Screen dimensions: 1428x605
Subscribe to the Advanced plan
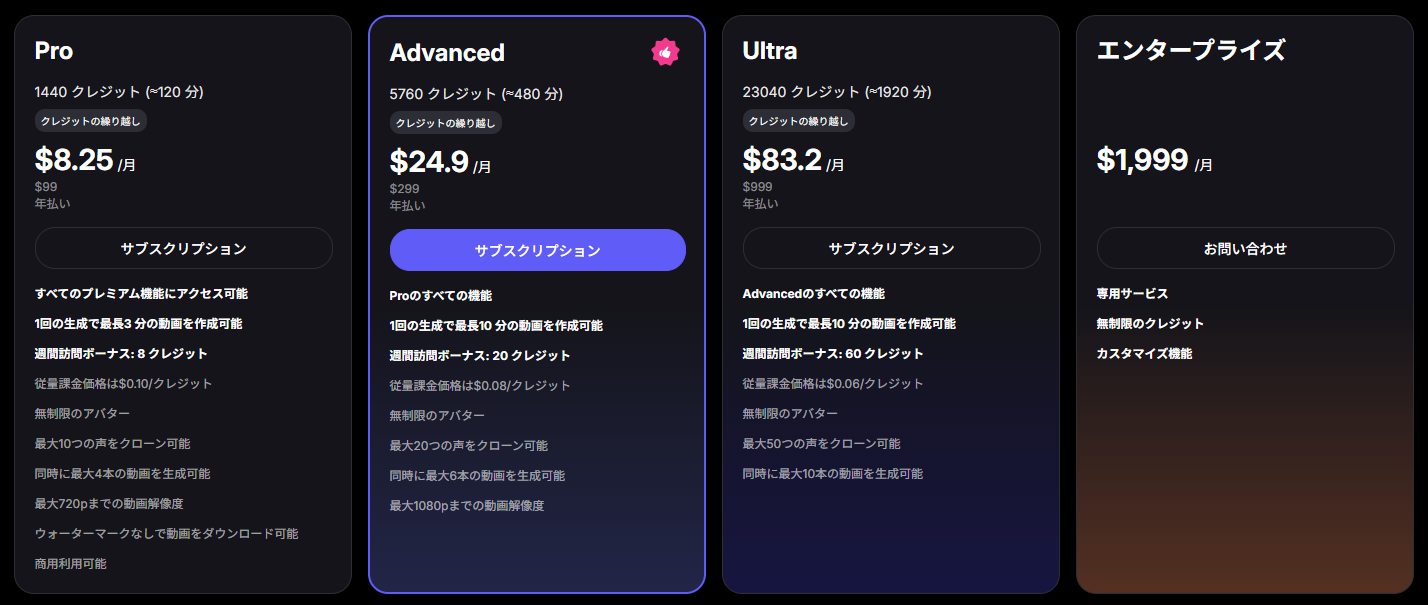[538, 250]
